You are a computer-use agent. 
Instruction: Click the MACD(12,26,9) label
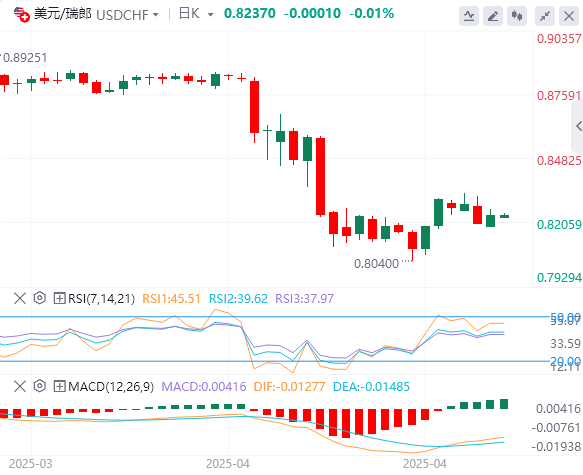[x=111, y=387]
